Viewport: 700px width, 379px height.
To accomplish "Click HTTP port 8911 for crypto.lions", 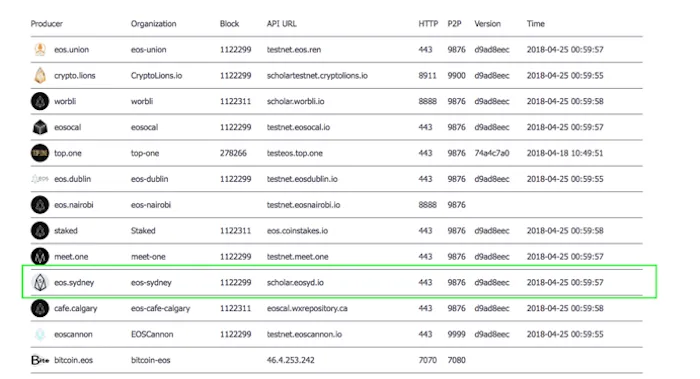I will 427,75.
